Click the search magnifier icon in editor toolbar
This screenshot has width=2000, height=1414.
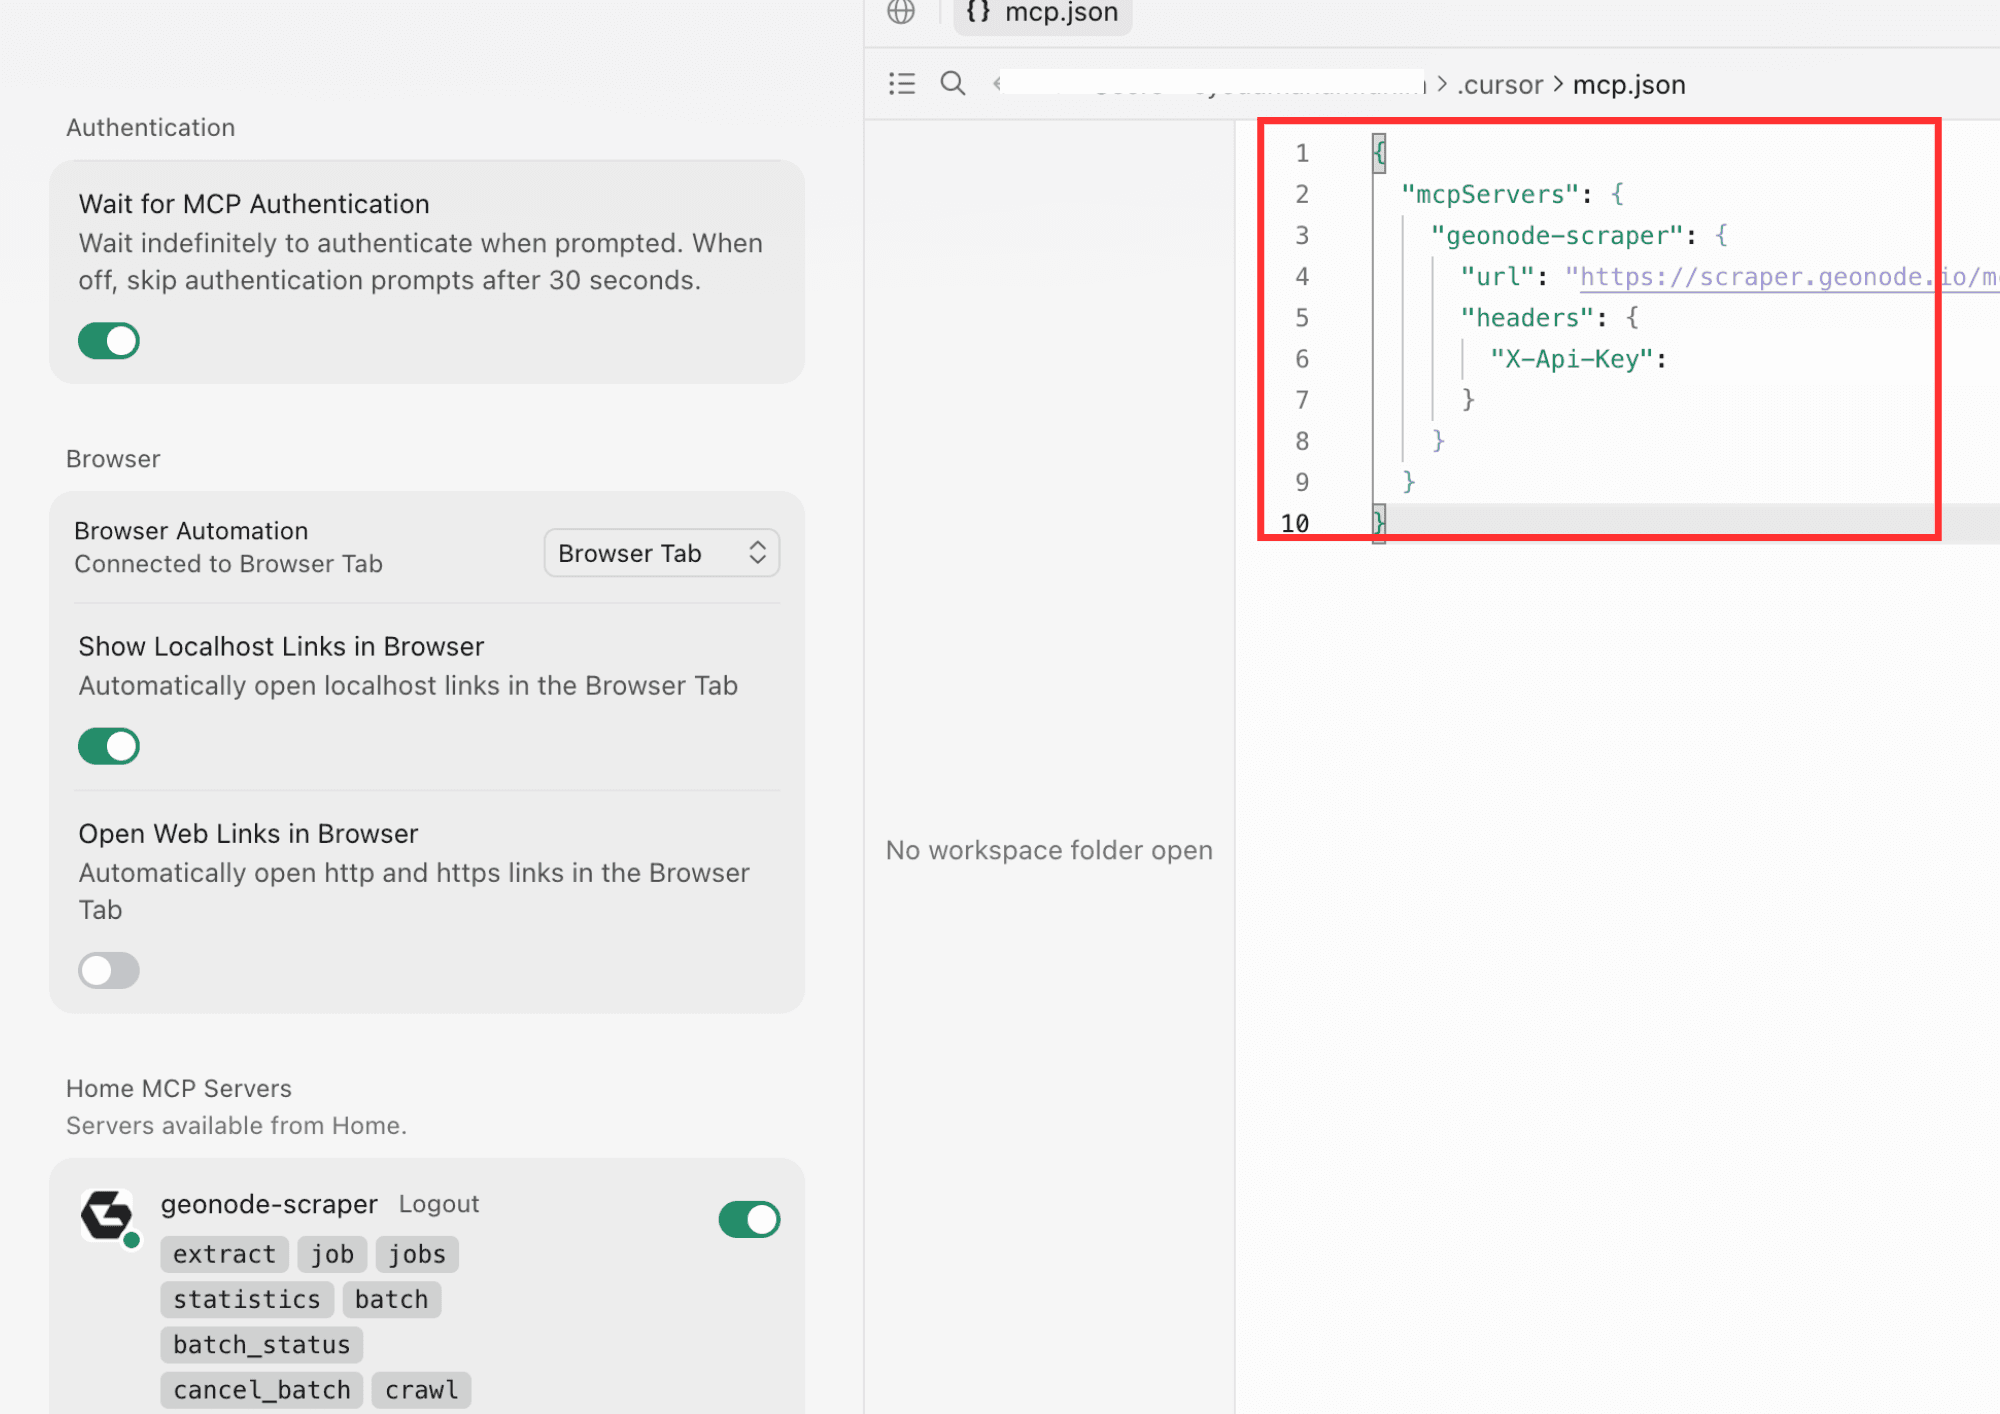(x=953, y=83)
